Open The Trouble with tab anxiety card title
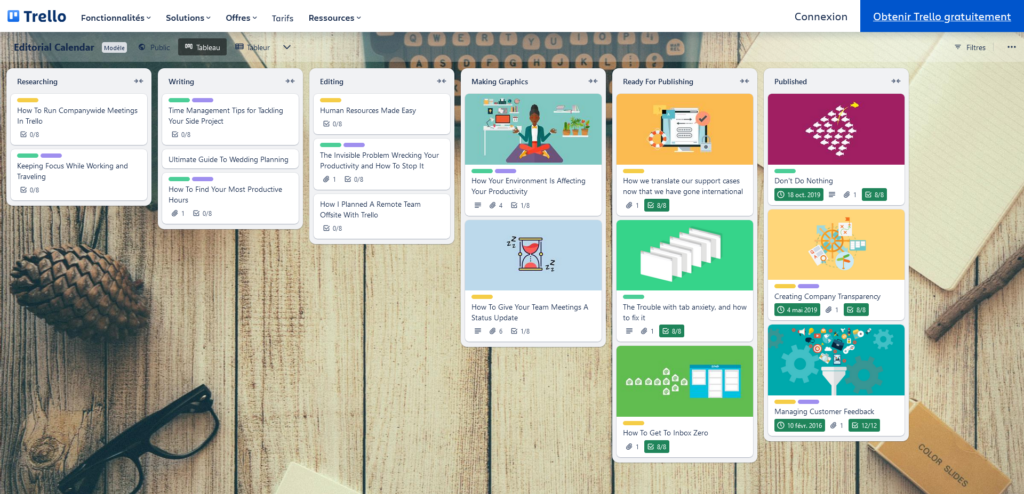The height and width of the screenshot is (494, 1024). [684, 312]
